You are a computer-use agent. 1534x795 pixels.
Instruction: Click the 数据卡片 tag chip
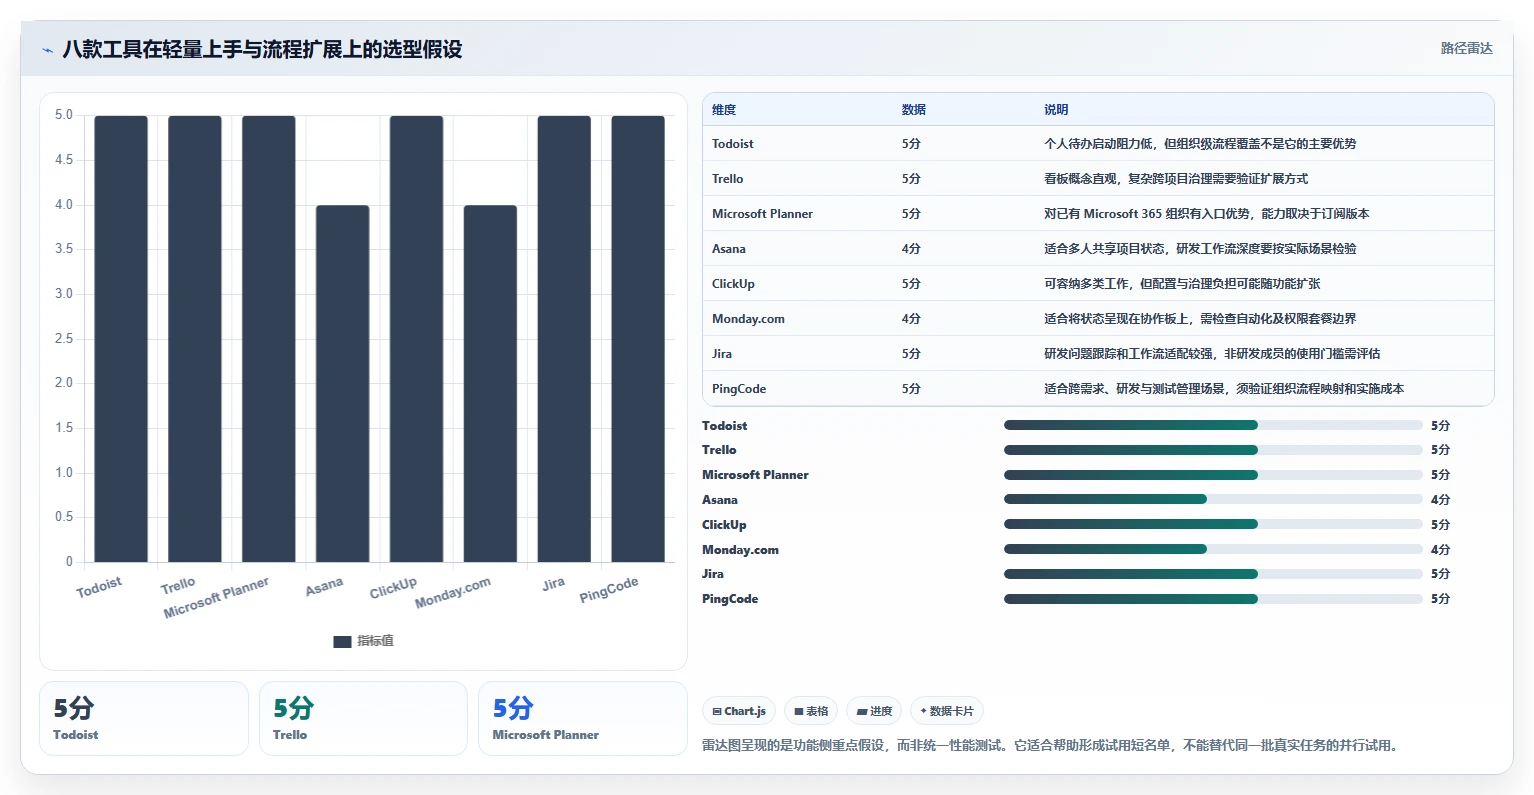(947, 711)
